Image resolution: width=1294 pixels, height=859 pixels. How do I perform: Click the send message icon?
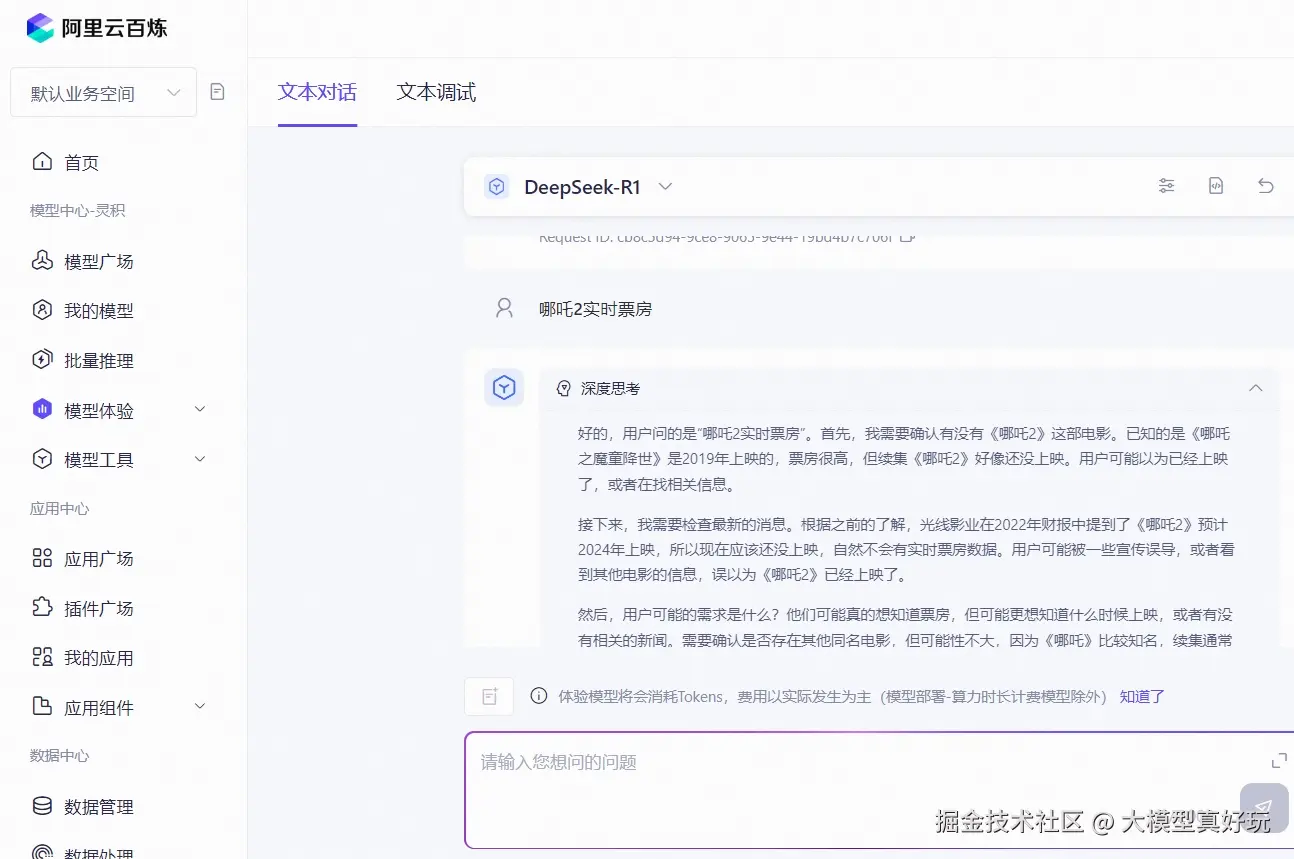coord(1263,808)
